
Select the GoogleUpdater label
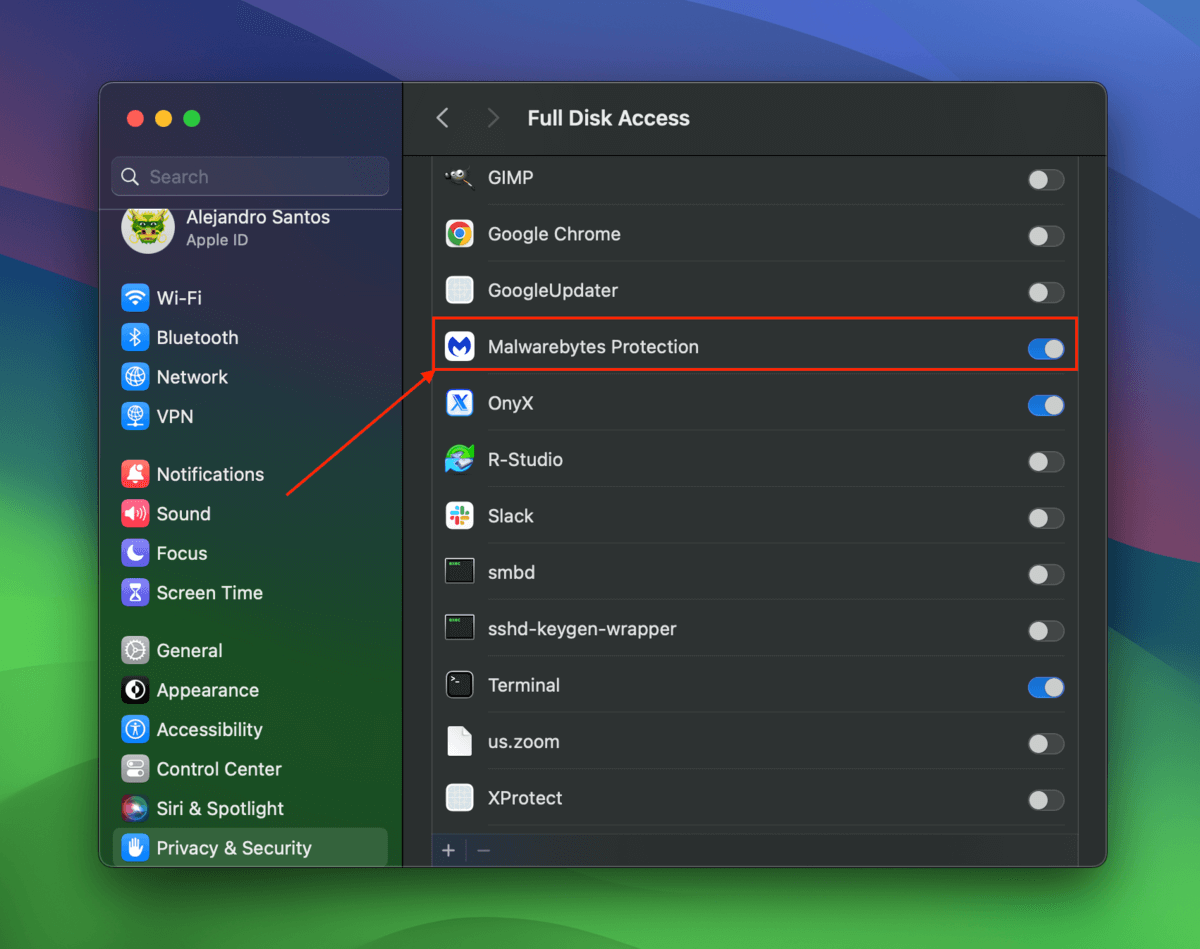pyautogui.click(x=553, y=291)
